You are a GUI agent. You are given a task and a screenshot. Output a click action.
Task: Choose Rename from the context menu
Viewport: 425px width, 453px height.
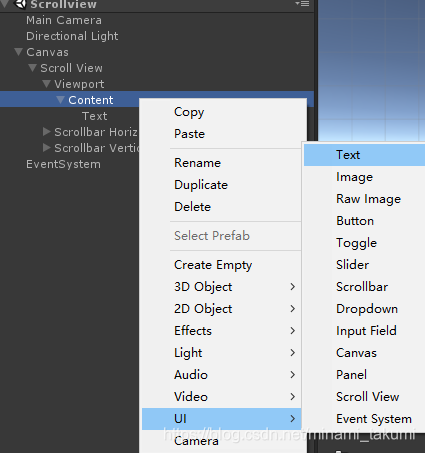222,163
